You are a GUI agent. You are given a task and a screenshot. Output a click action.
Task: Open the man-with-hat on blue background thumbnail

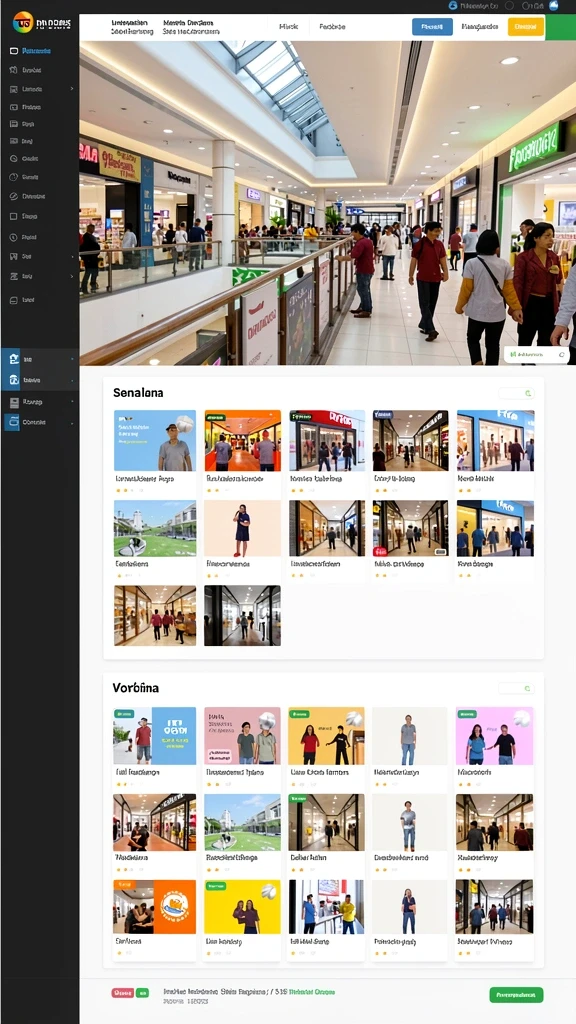click(x=155, y=440)
